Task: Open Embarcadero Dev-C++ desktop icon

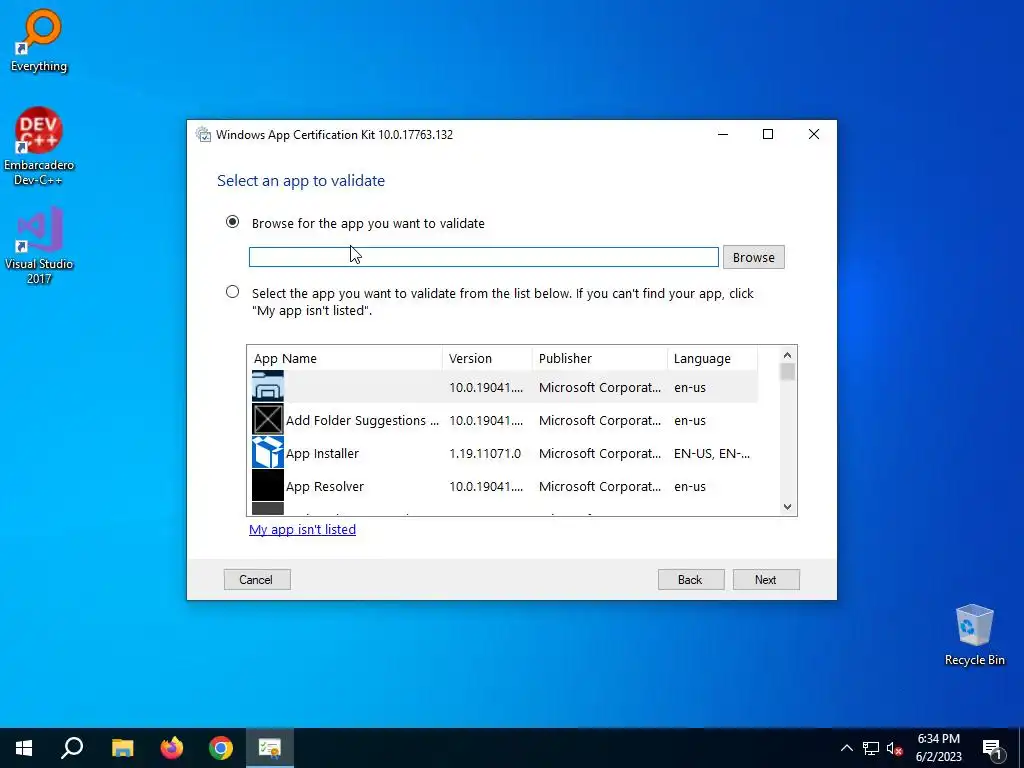Action: (x=39, y=146)
